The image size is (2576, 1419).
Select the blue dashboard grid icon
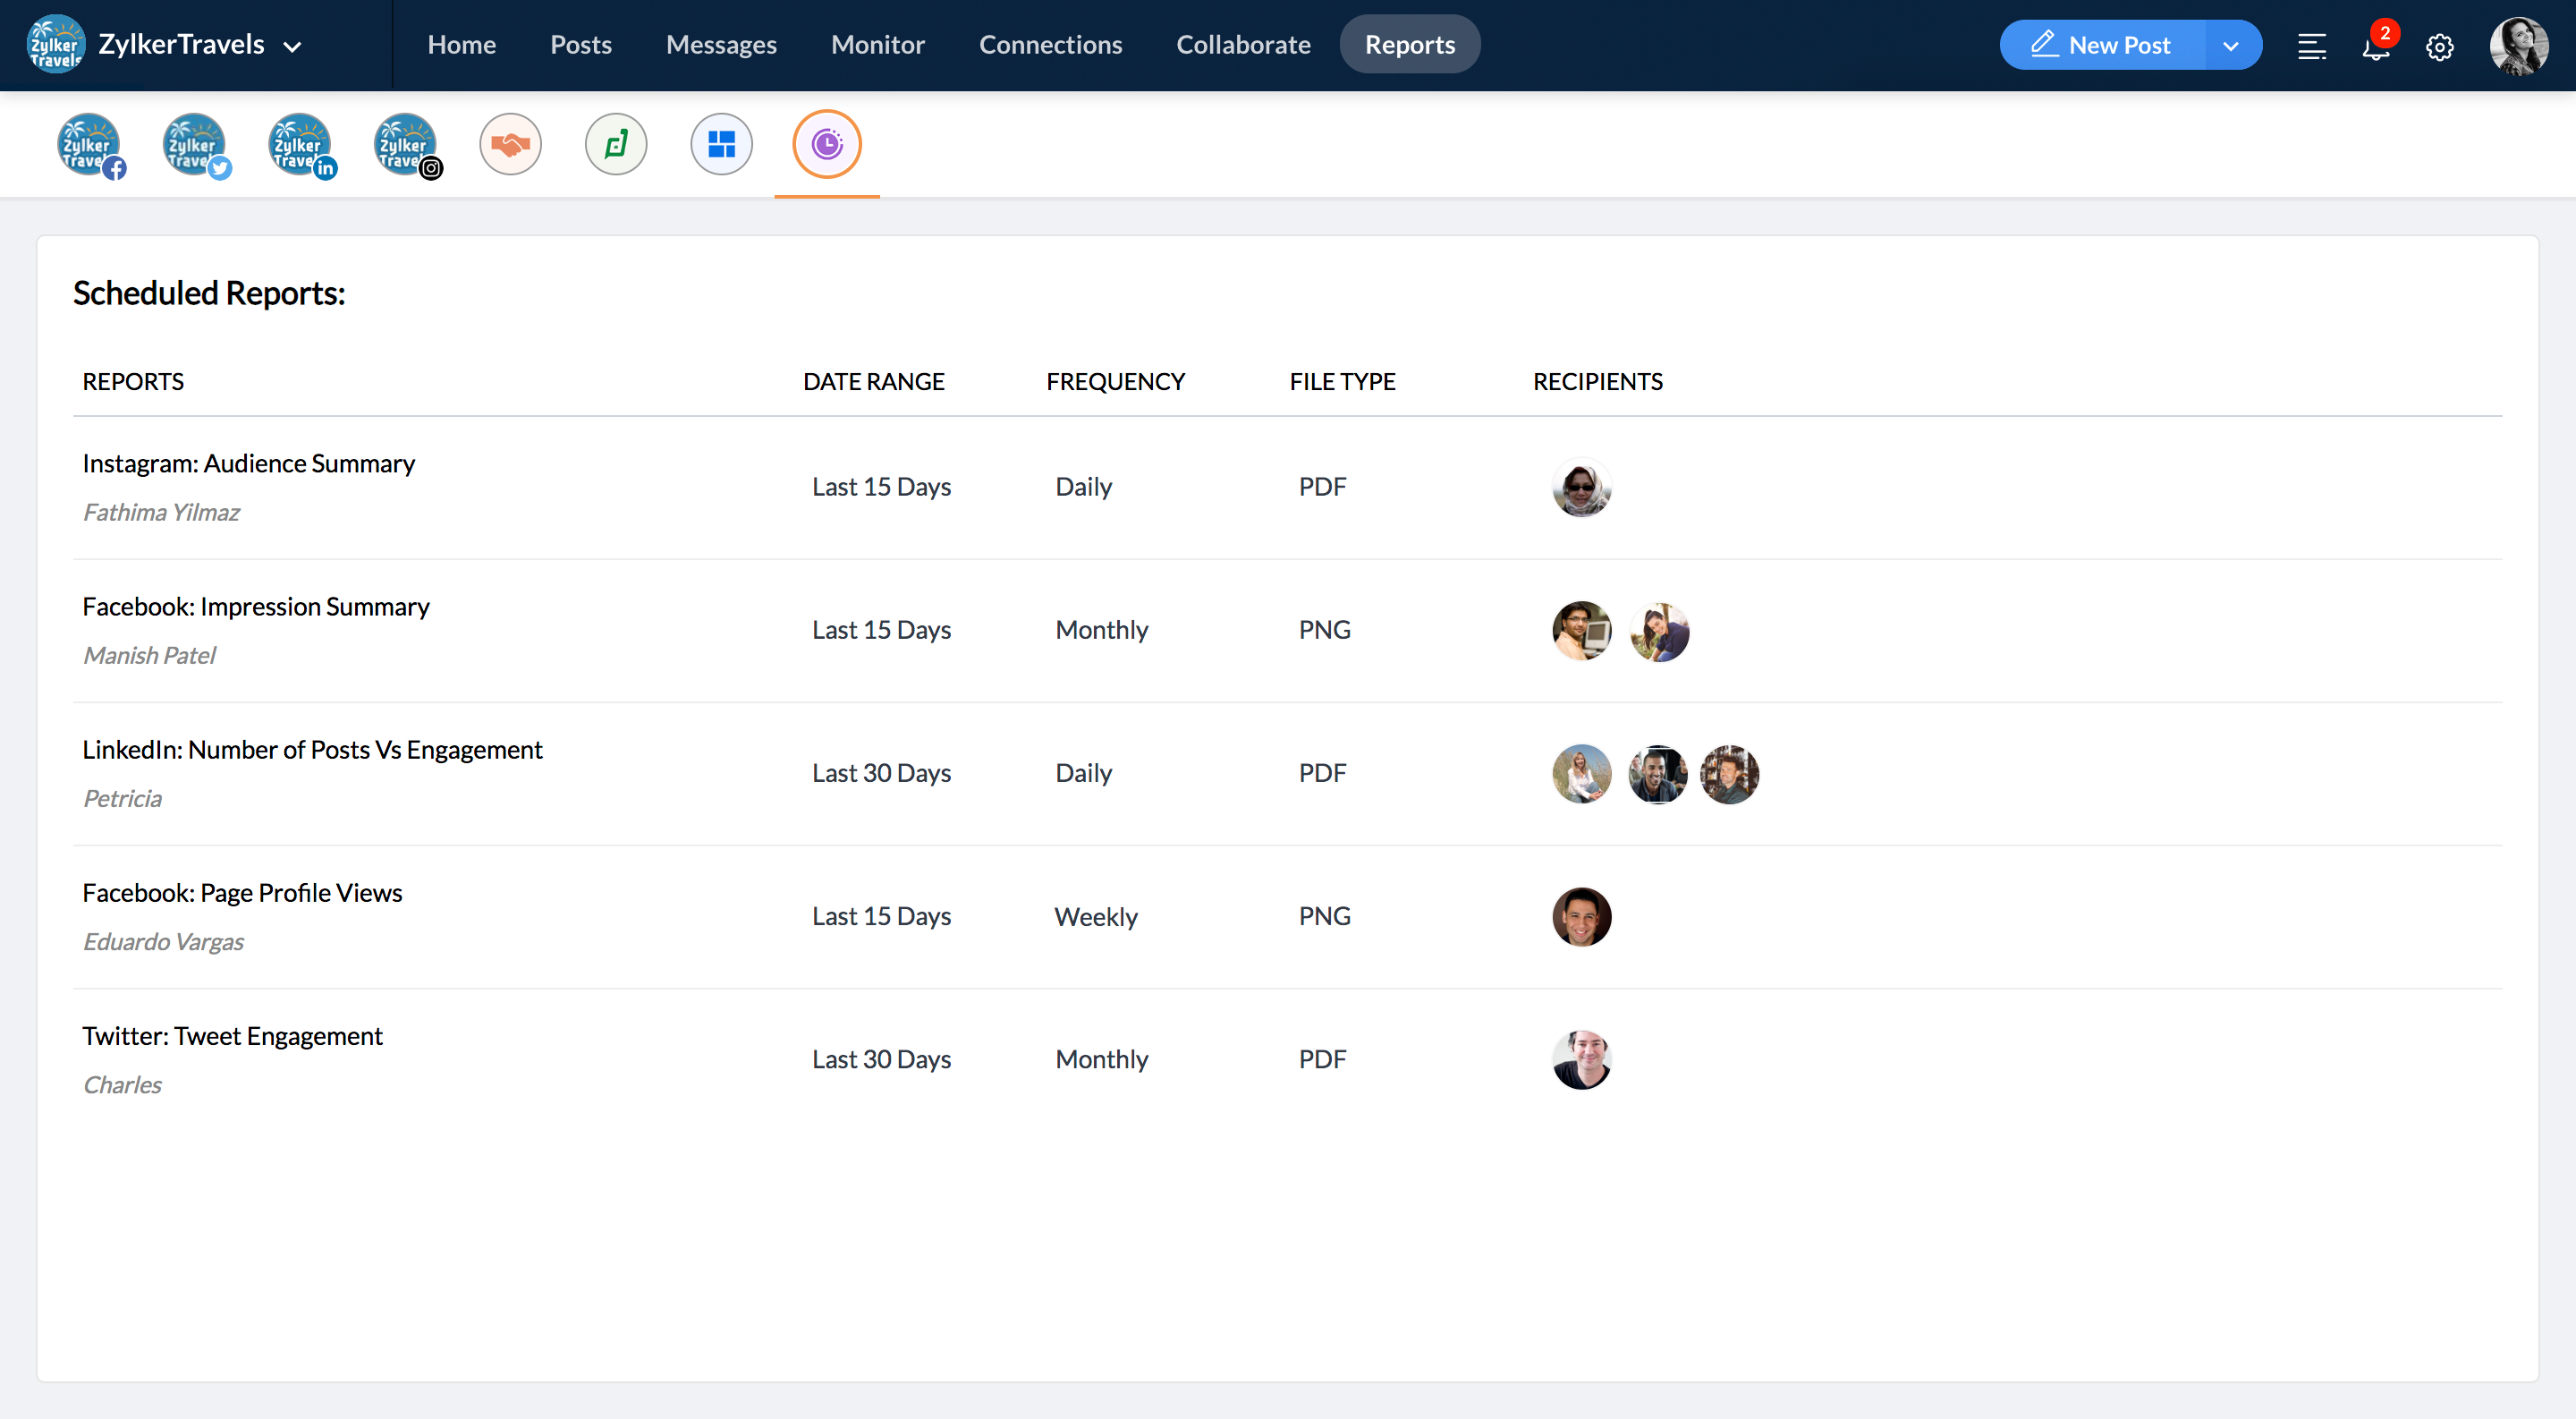pos(721,145)
